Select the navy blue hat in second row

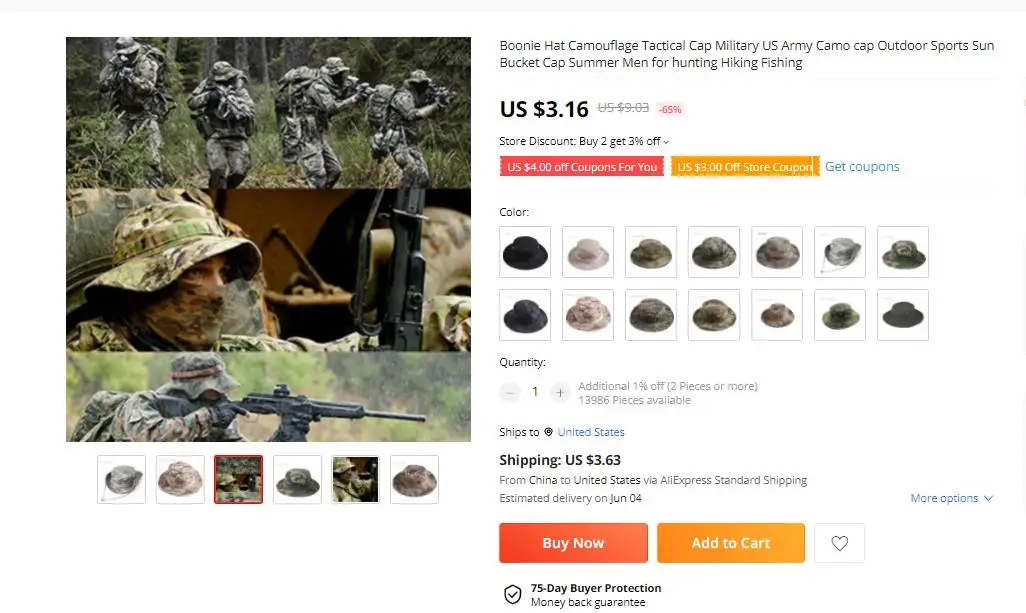(x=525, y=315)
